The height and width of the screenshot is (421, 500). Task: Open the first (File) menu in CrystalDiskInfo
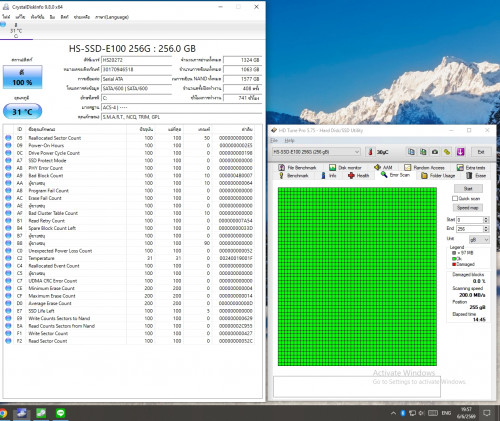click(6, 17)
